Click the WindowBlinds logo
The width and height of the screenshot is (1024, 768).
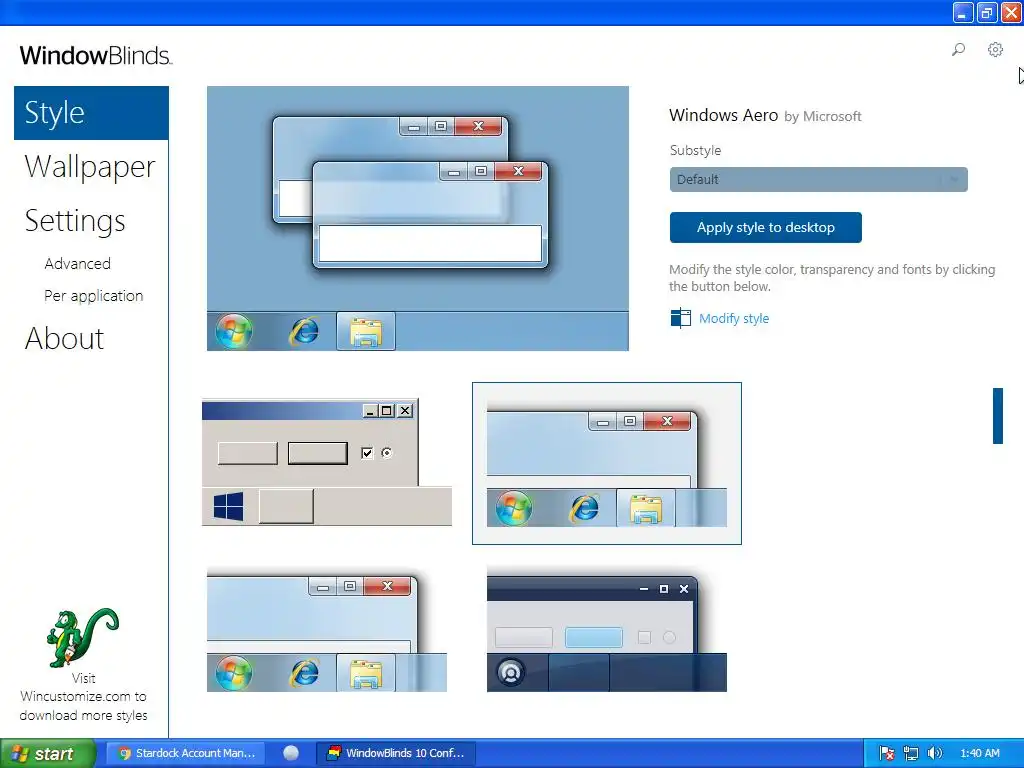tap(96, 56)
